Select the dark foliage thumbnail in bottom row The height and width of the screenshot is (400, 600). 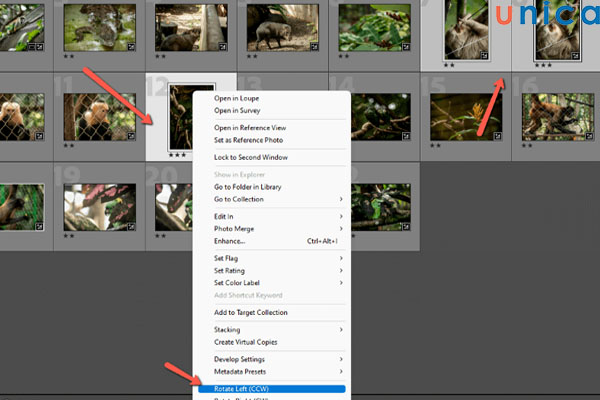pos(381,207)
